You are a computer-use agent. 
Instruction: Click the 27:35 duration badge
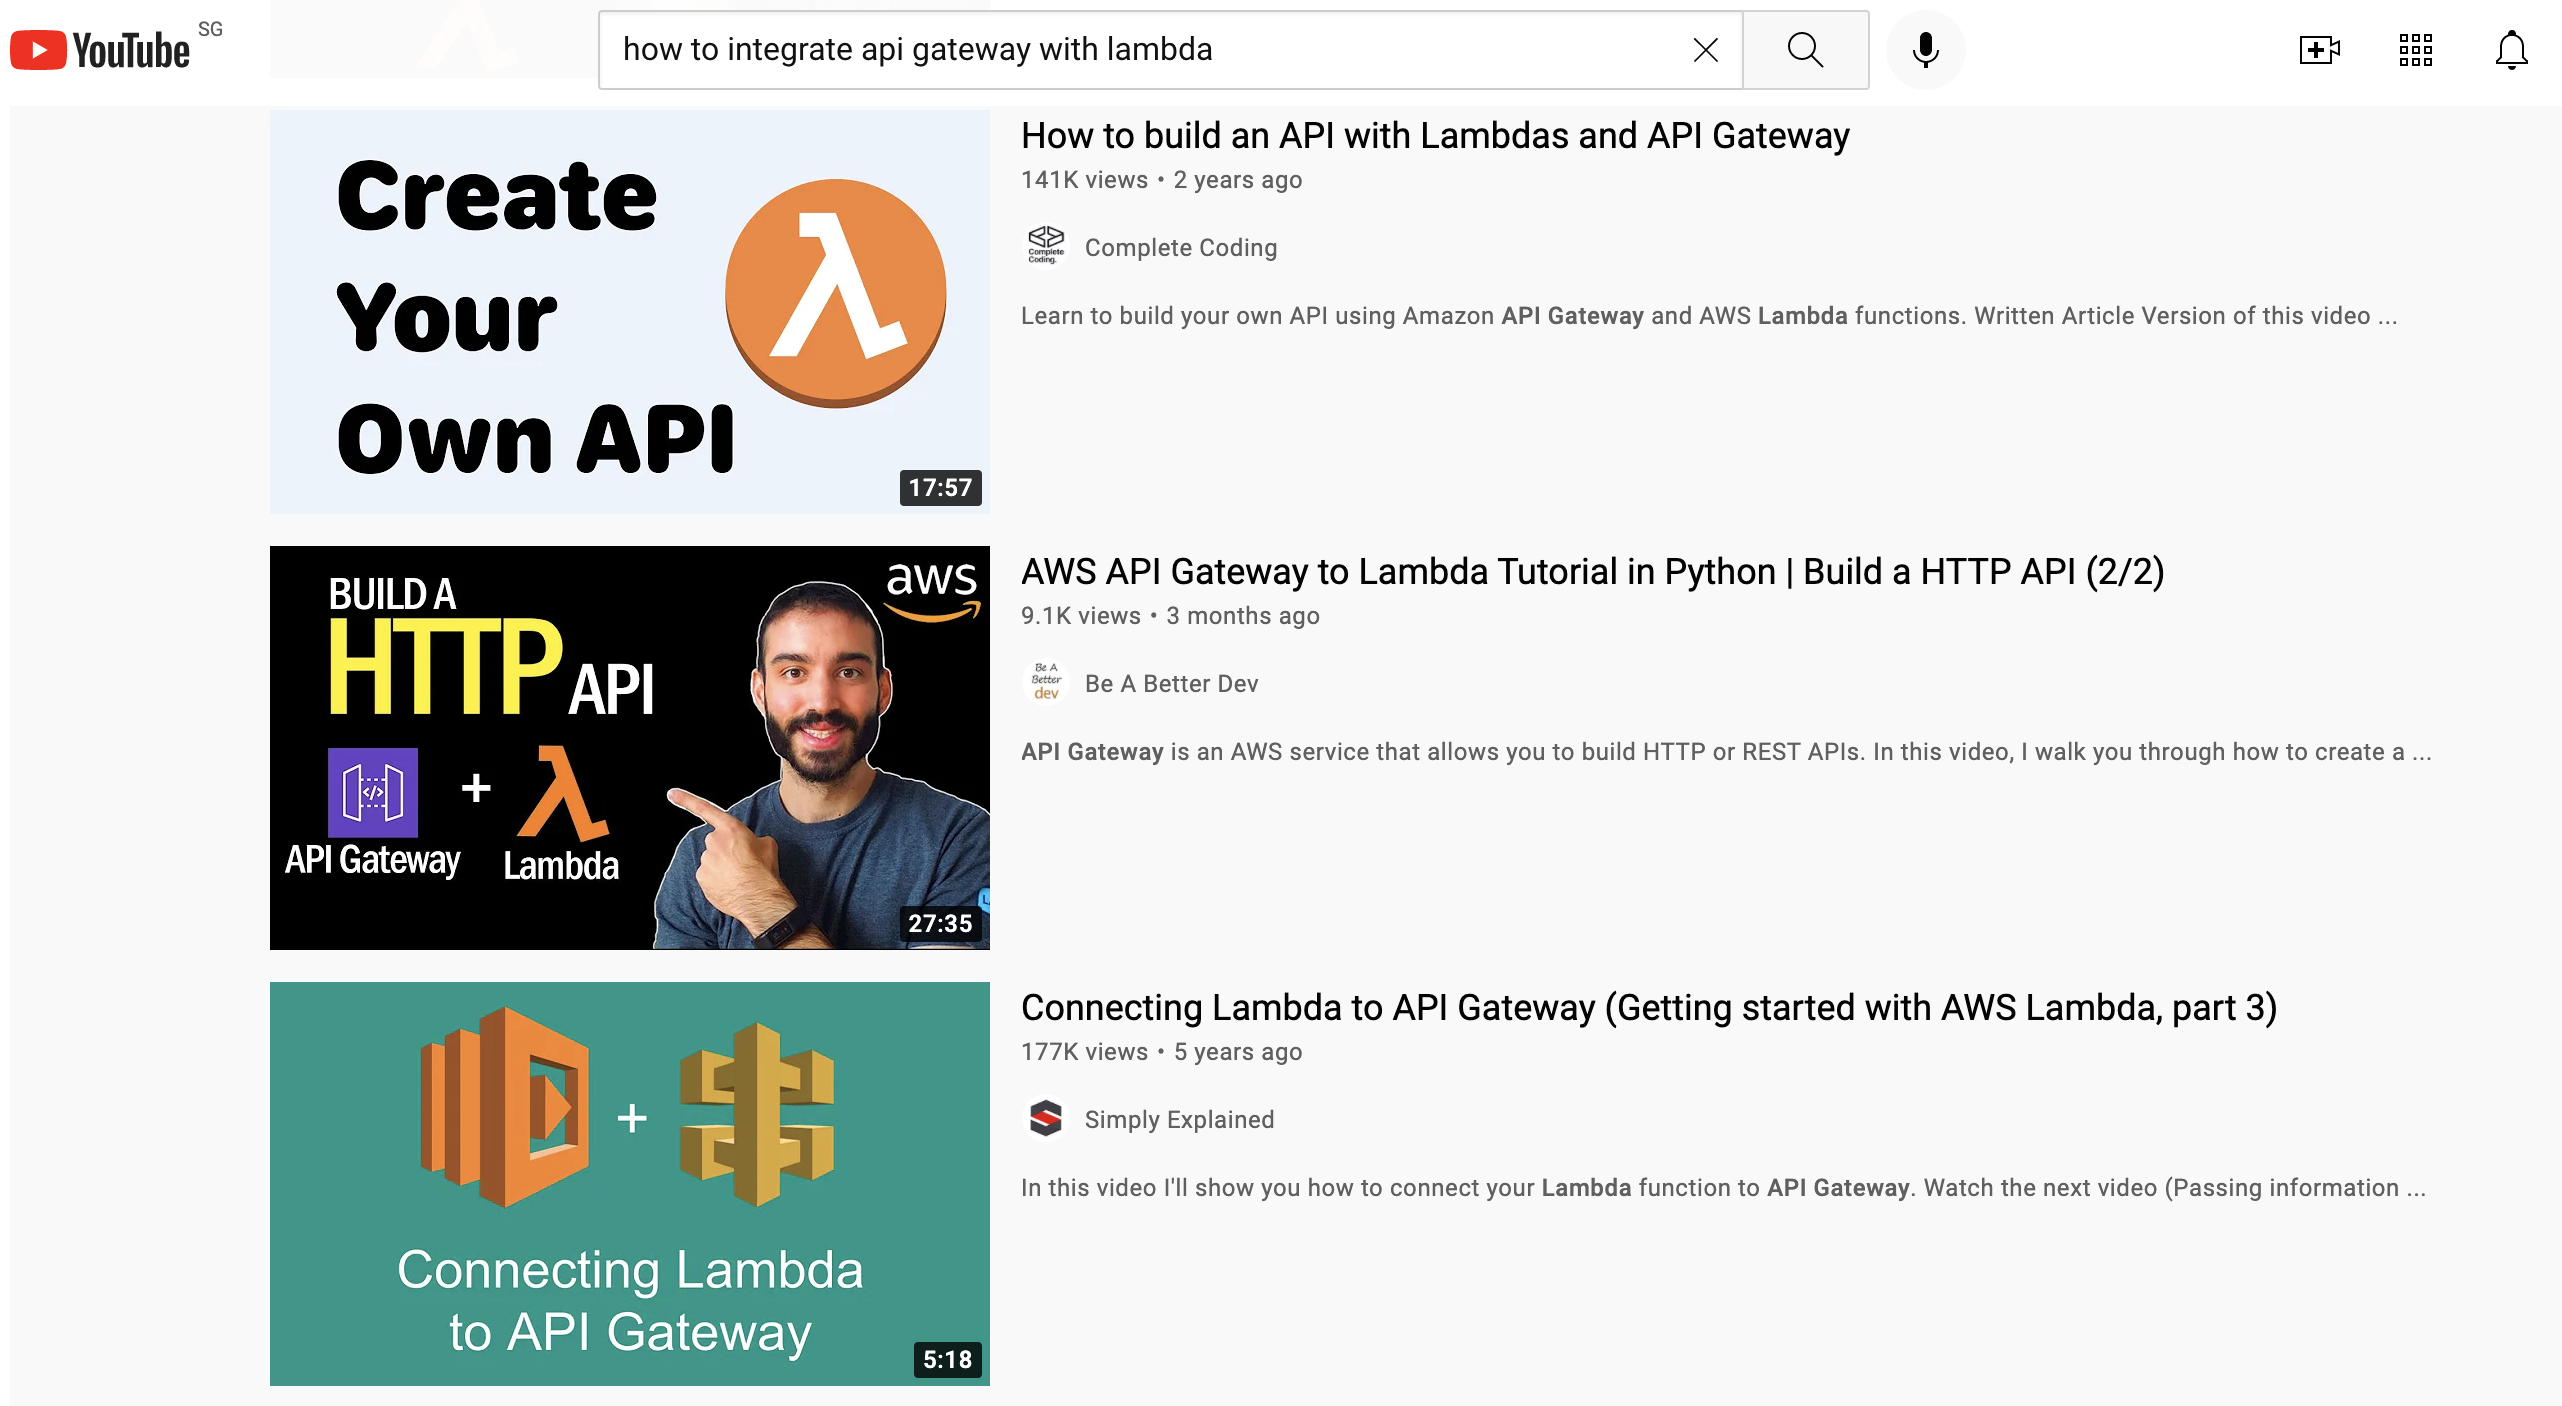click(x=940, y=923)
